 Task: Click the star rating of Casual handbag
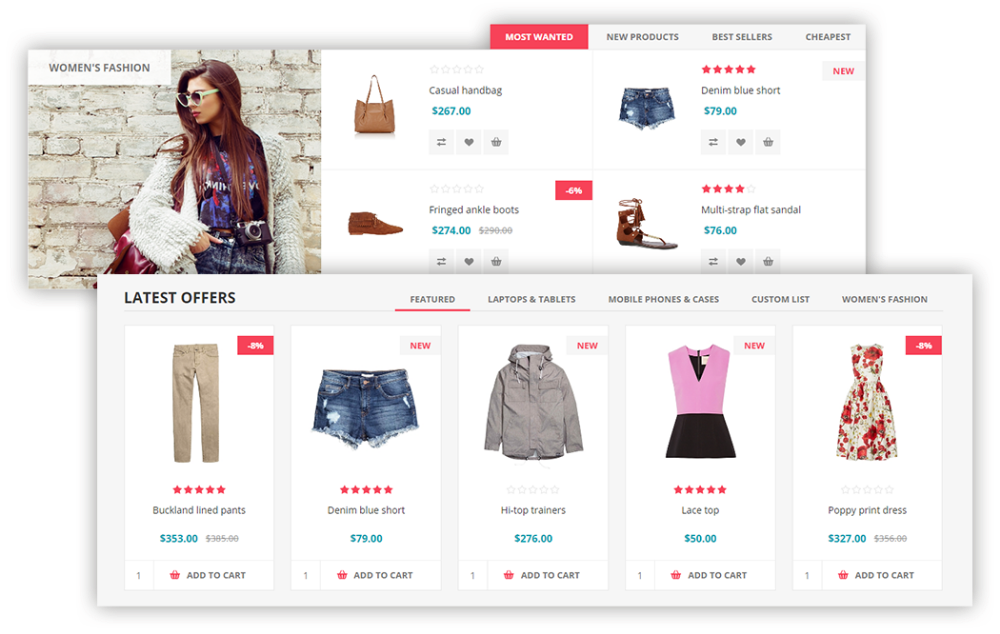[x=456, y=69]
